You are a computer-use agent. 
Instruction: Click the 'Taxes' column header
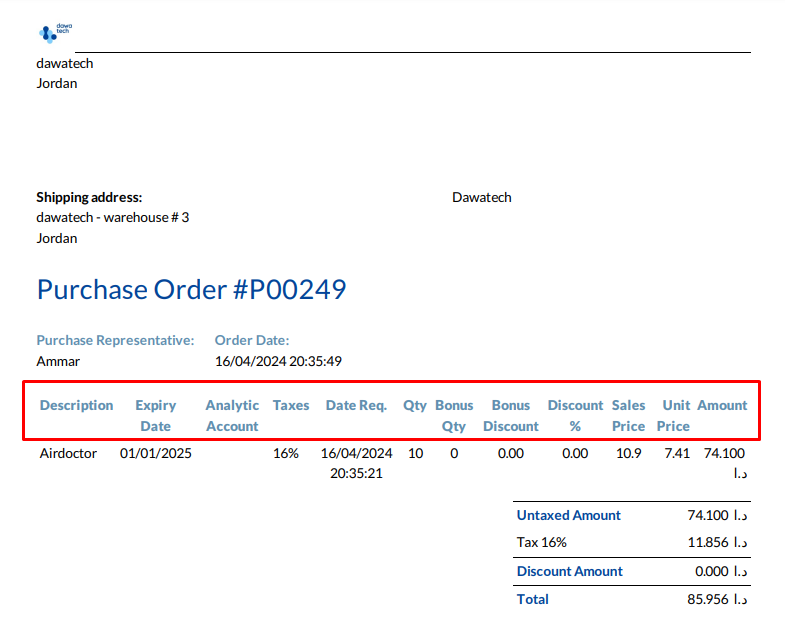click(291, 405)
